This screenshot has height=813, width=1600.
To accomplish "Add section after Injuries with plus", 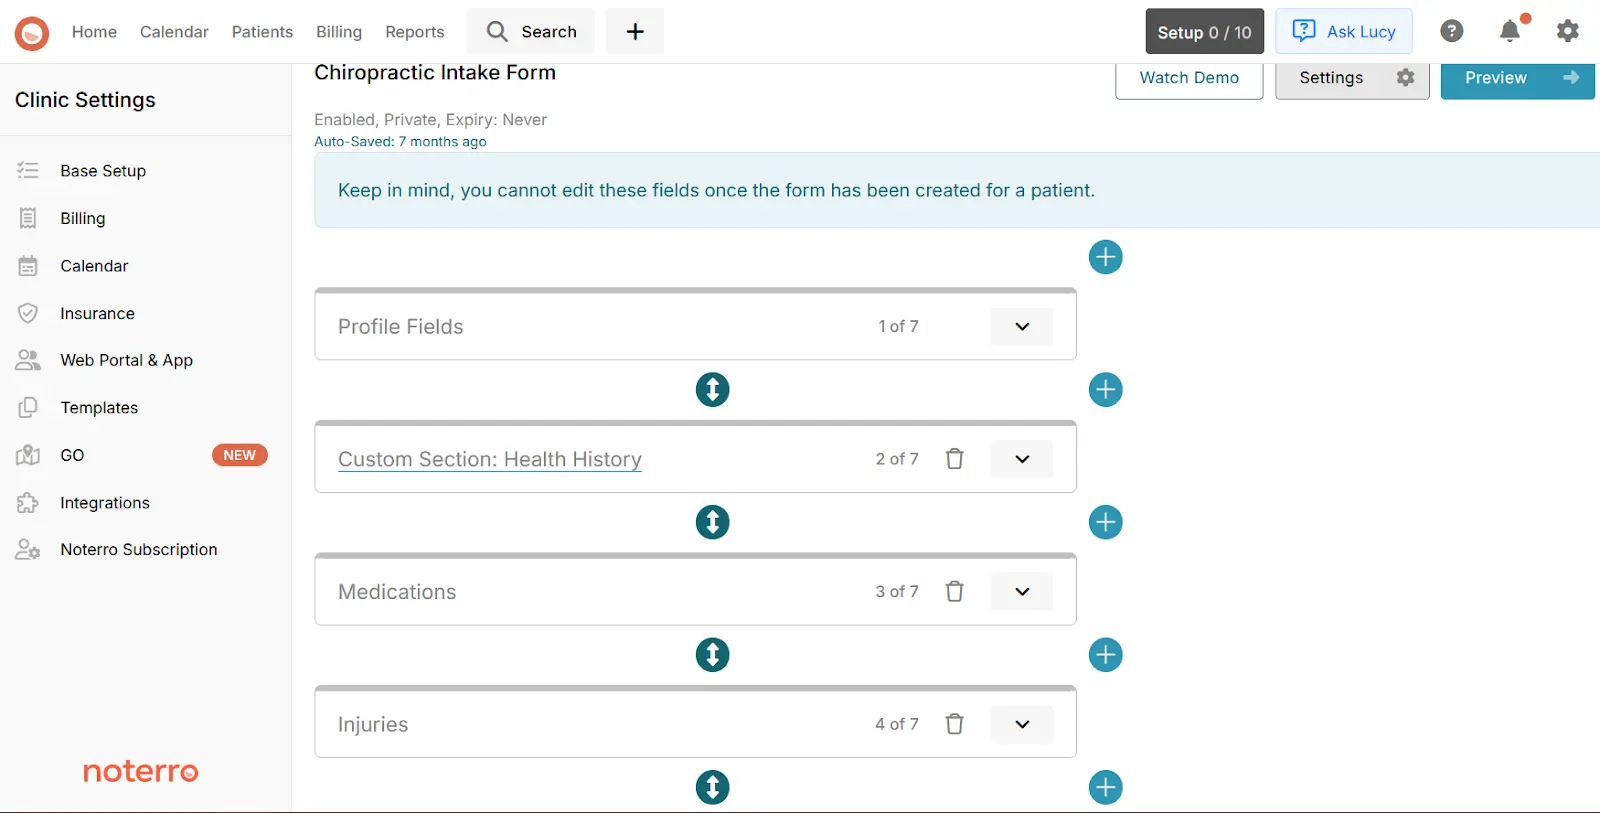I will coord(1105,787).
